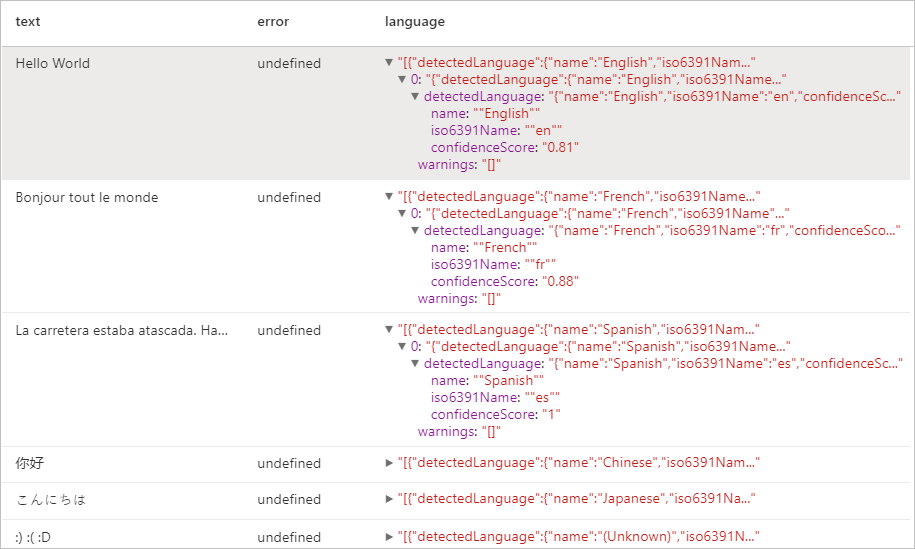Click the English confidenceScore 0.81 value
Screen dimensions: 915x549
pos(560,147)
